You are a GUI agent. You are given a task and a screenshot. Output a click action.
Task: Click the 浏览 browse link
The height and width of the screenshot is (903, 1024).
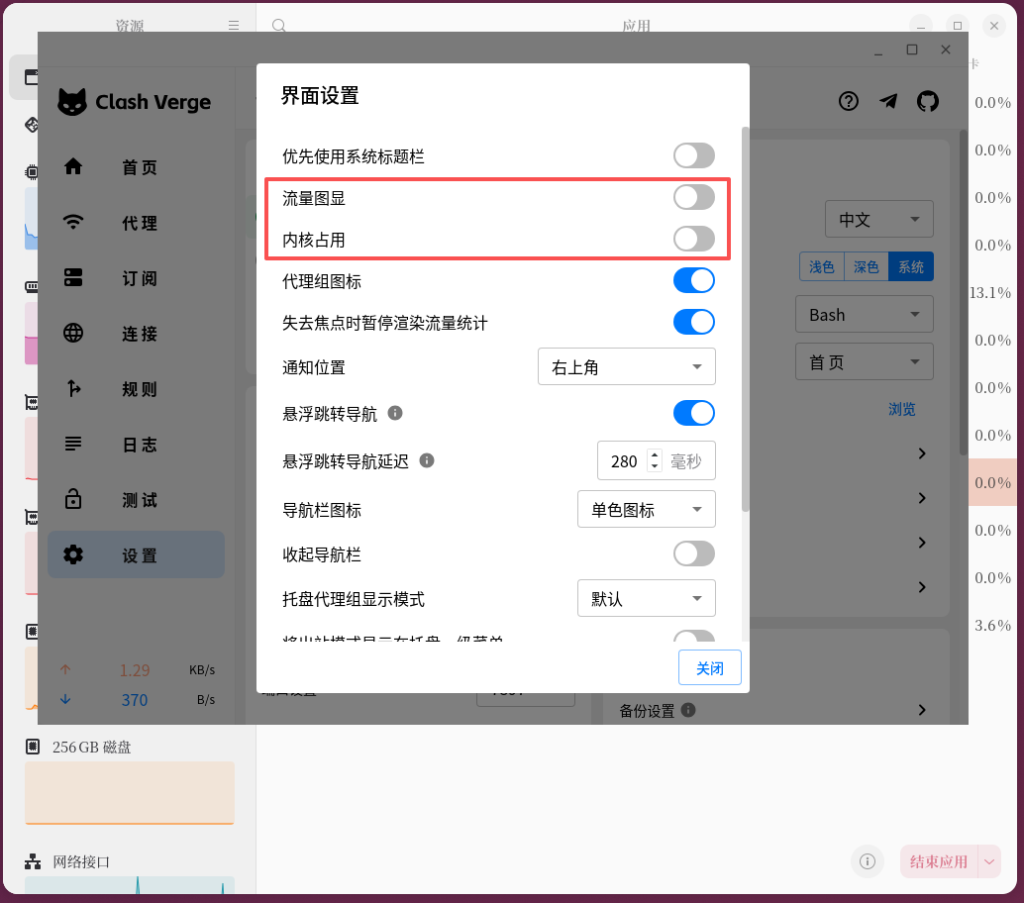point(901,409)
